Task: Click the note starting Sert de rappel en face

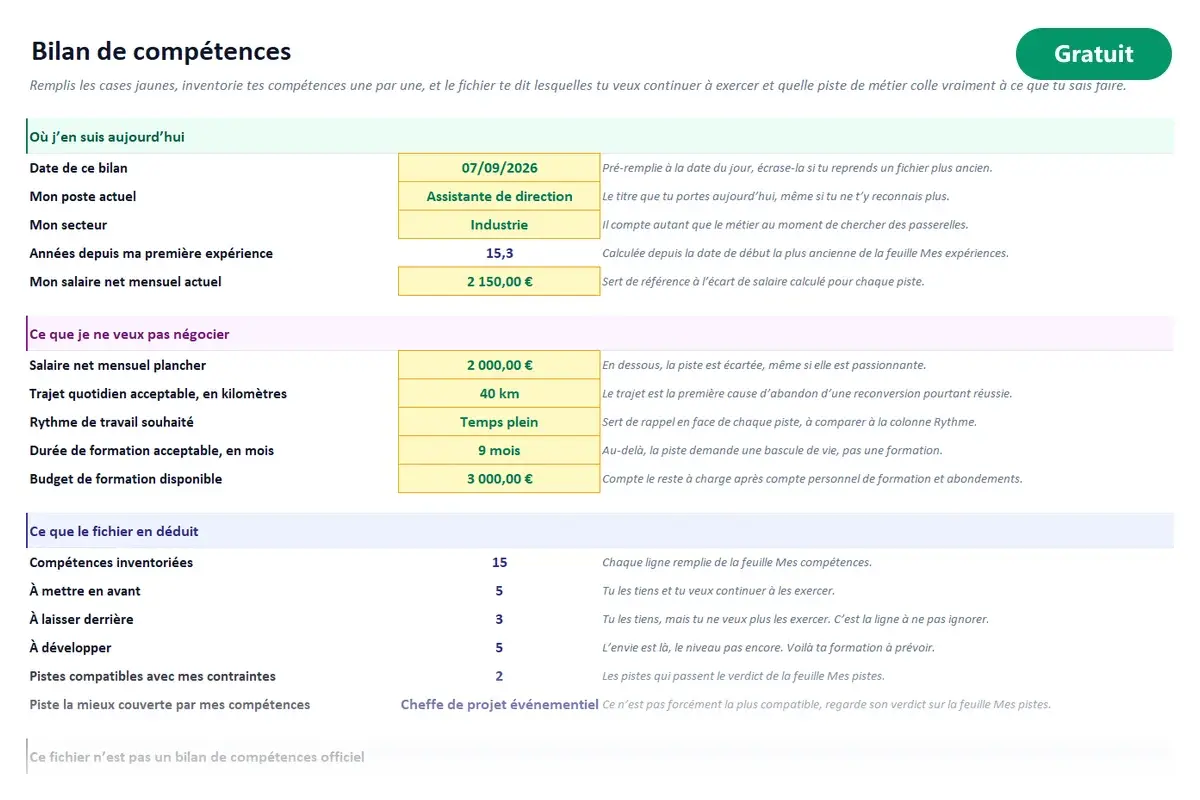Action: 789,422
